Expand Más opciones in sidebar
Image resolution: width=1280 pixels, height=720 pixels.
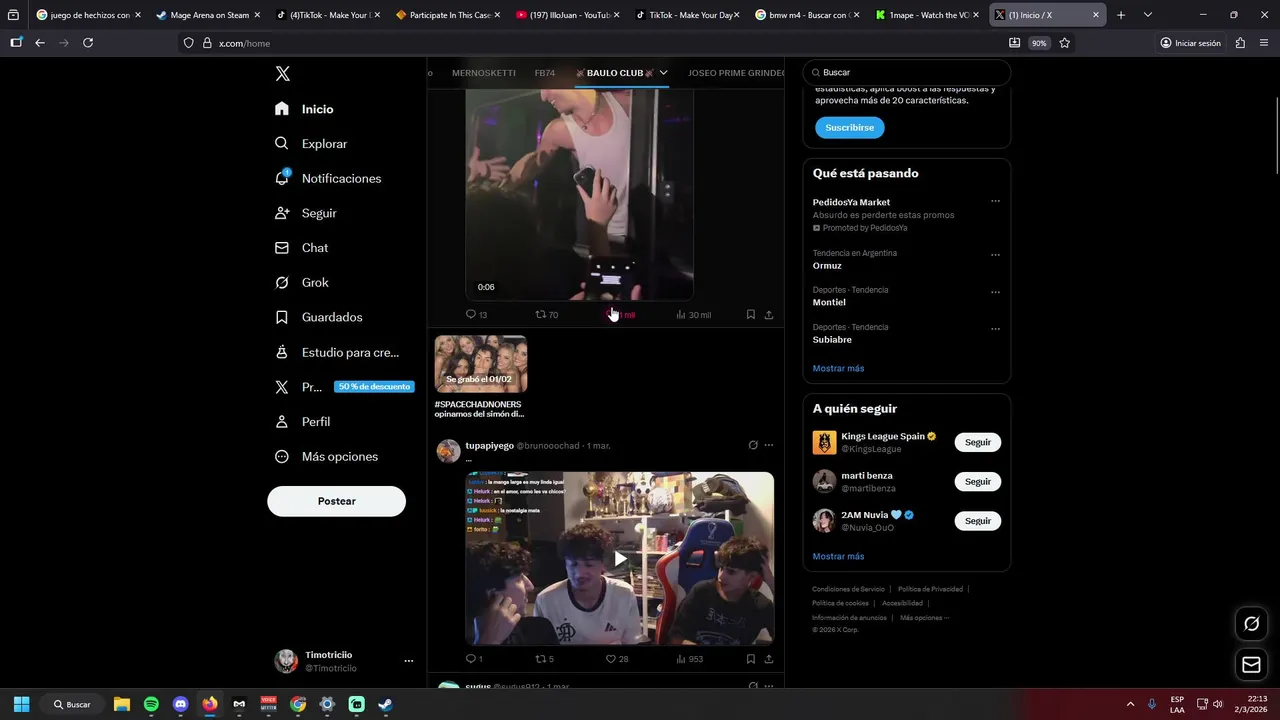[x=326, y=456]
